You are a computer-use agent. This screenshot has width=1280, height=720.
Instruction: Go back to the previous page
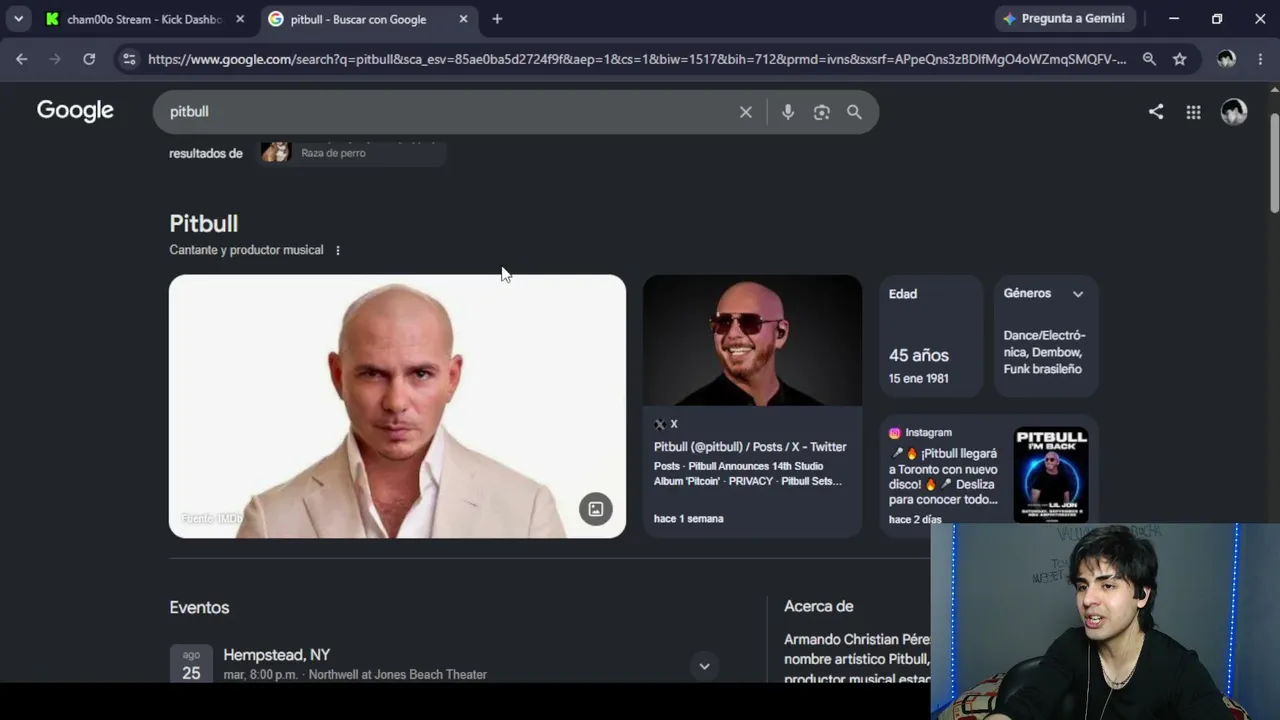(22, 59)
